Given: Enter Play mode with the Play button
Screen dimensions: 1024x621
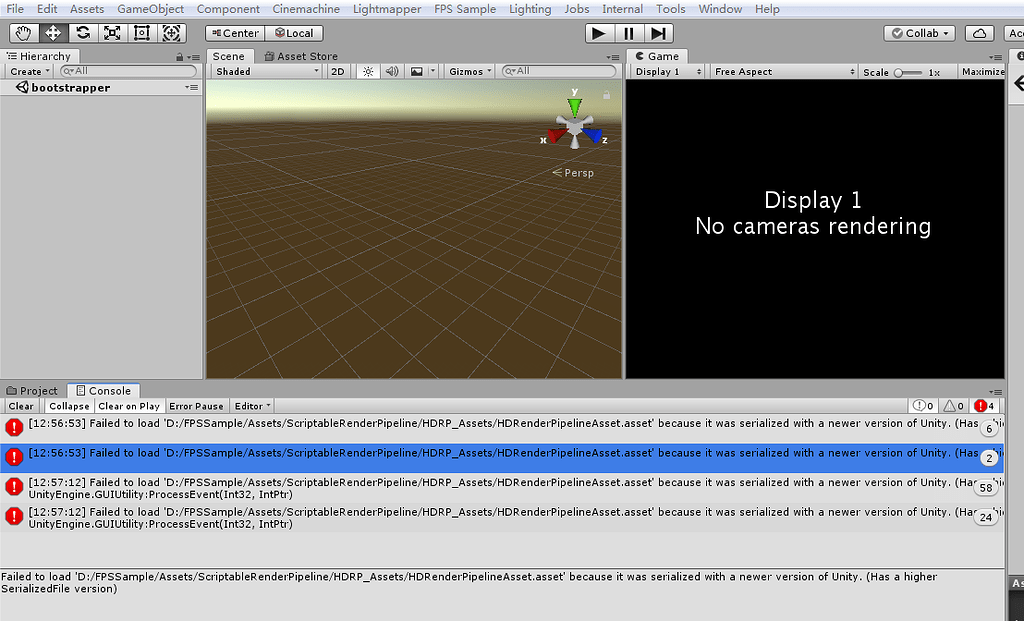Looking at the screenshot, I should tap(598, 32).
